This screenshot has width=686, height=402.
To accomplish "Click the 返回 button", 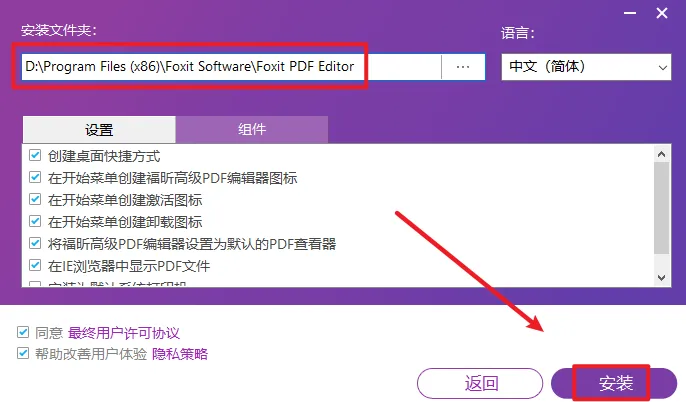I will [x=480, y=383].
